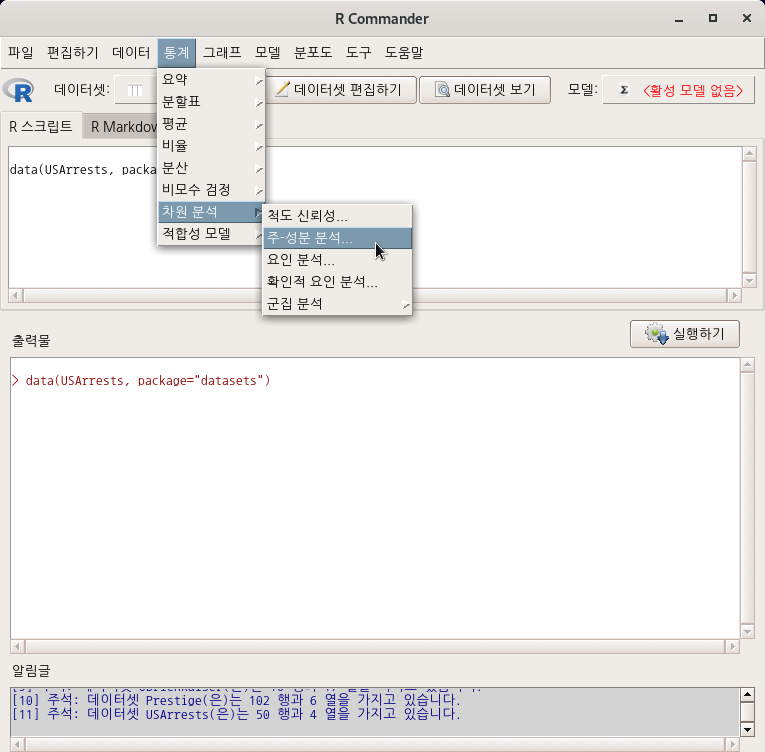Open the 그래프 menu
The image size is (765, 752).
click(x=222, y=52)
